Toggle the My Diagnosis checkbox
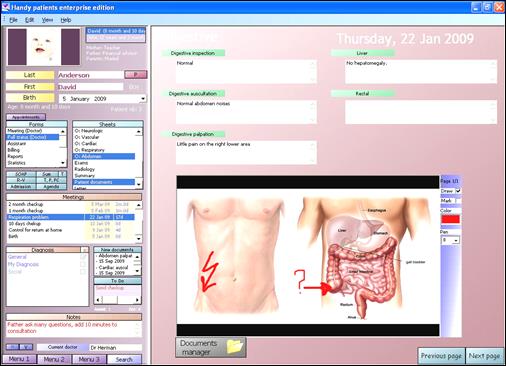This screenshot has height=366, width=506. [83, 264]
